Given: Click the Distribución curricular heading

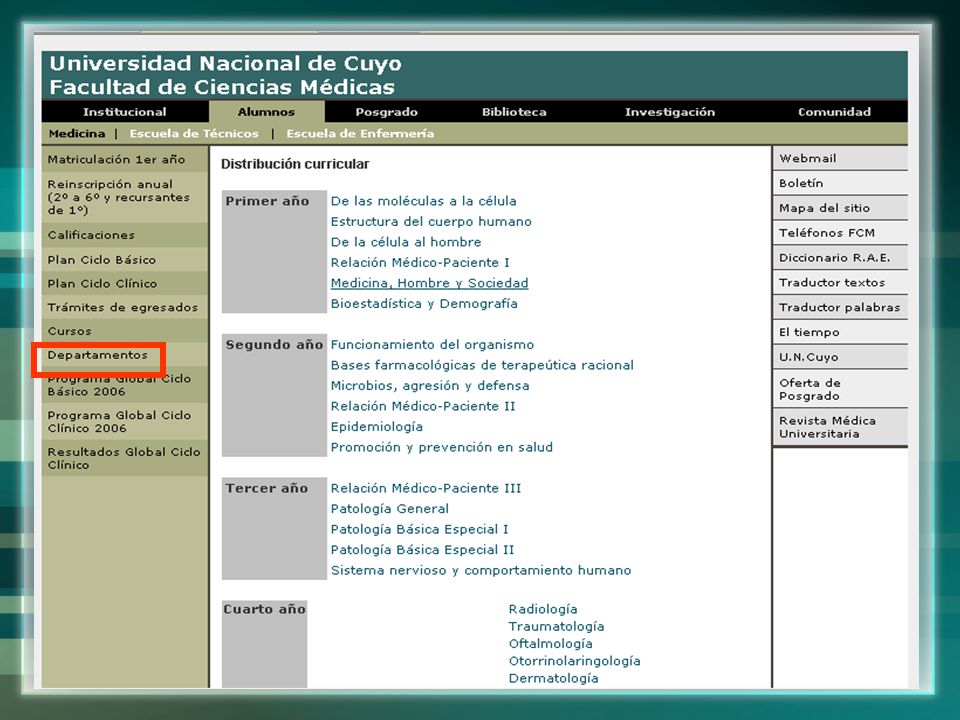Looking at the screenshot, I should pyautogui.click(x=295, y=164).
